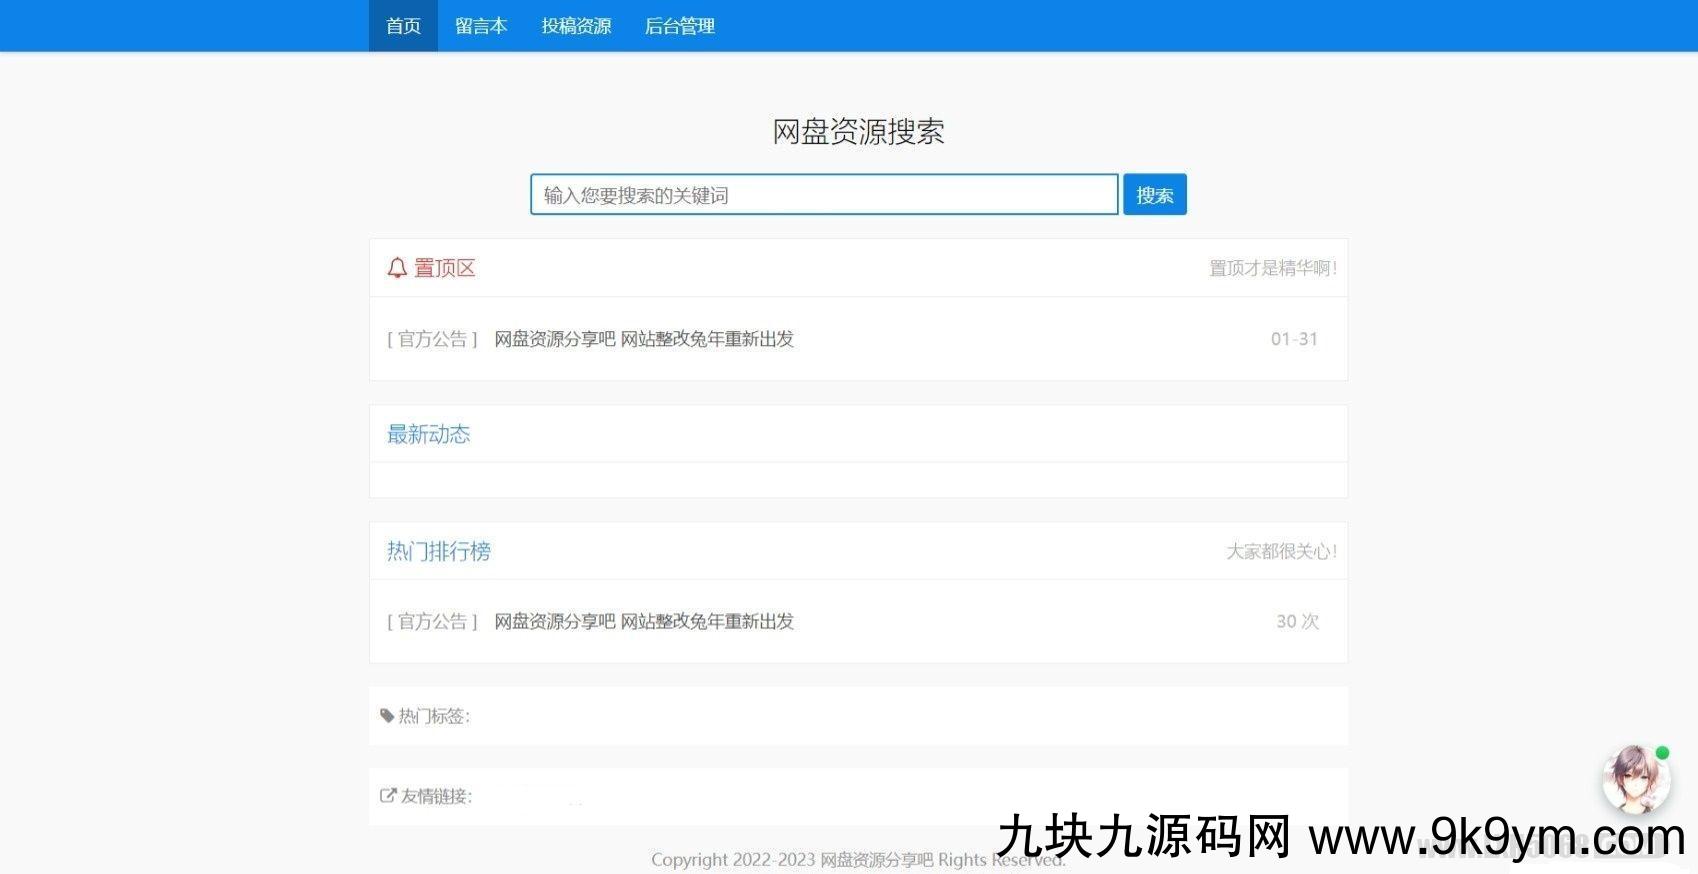Open the anime avatar chat widget
This screenshot has height=874, width=1698.
1635,779
